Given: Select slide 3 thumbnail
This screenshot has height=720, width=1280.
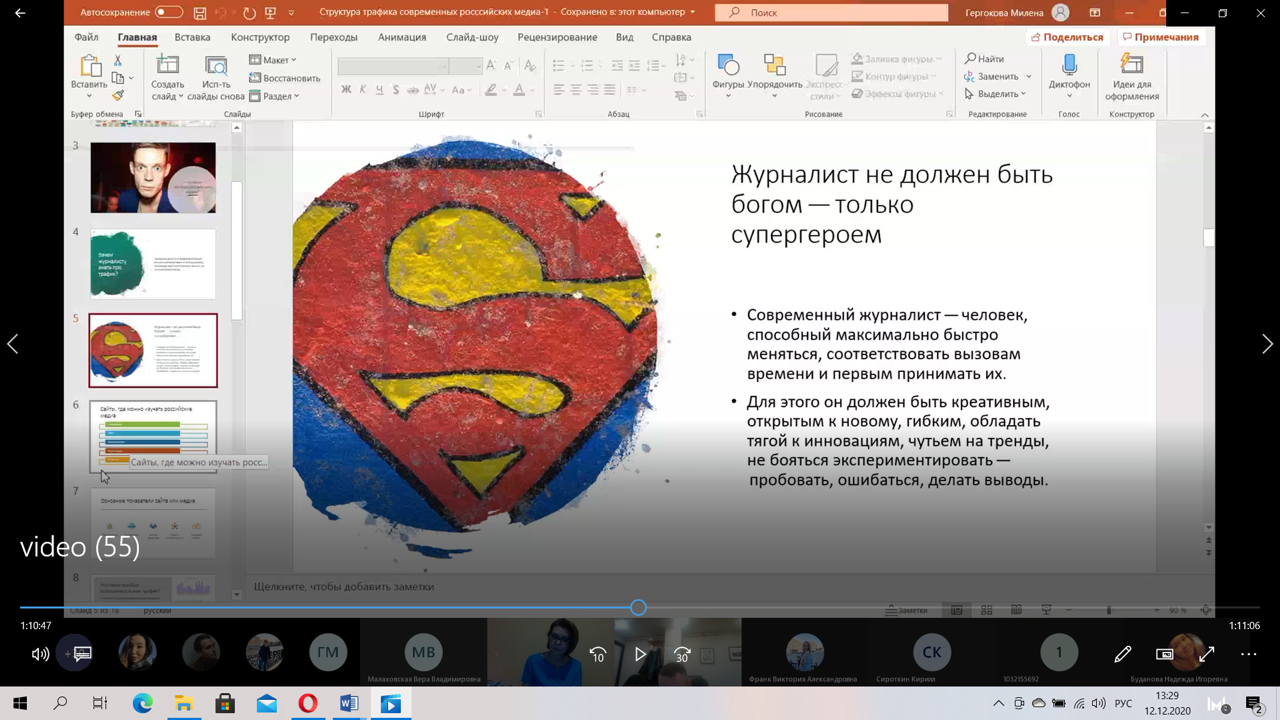Looking at the screenshot, I should (153, 177).
